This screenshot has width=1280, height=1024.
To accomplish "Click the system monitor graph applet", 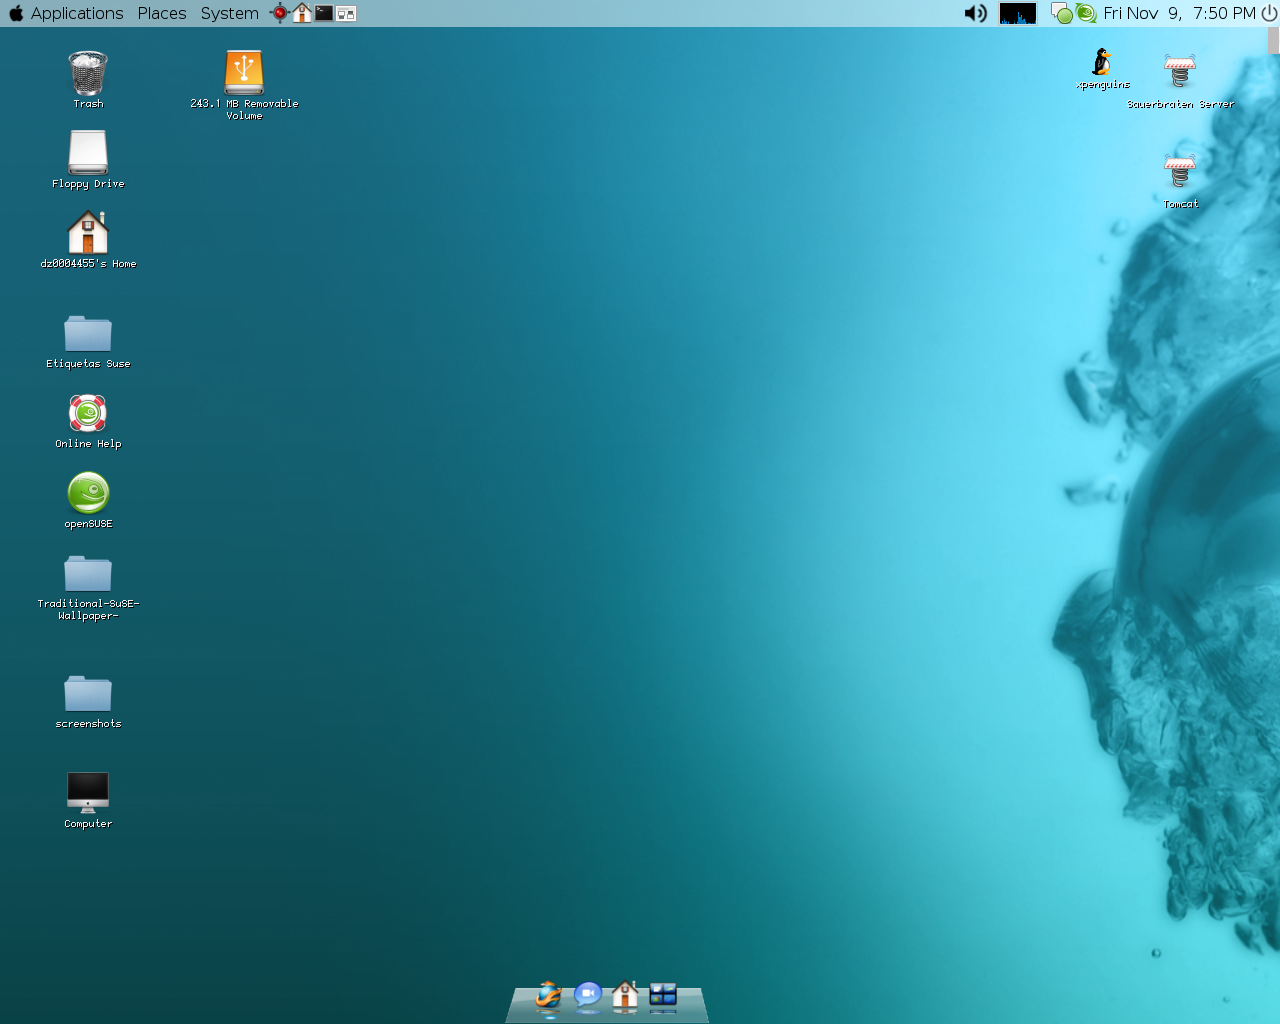I will pos(1018,13).
